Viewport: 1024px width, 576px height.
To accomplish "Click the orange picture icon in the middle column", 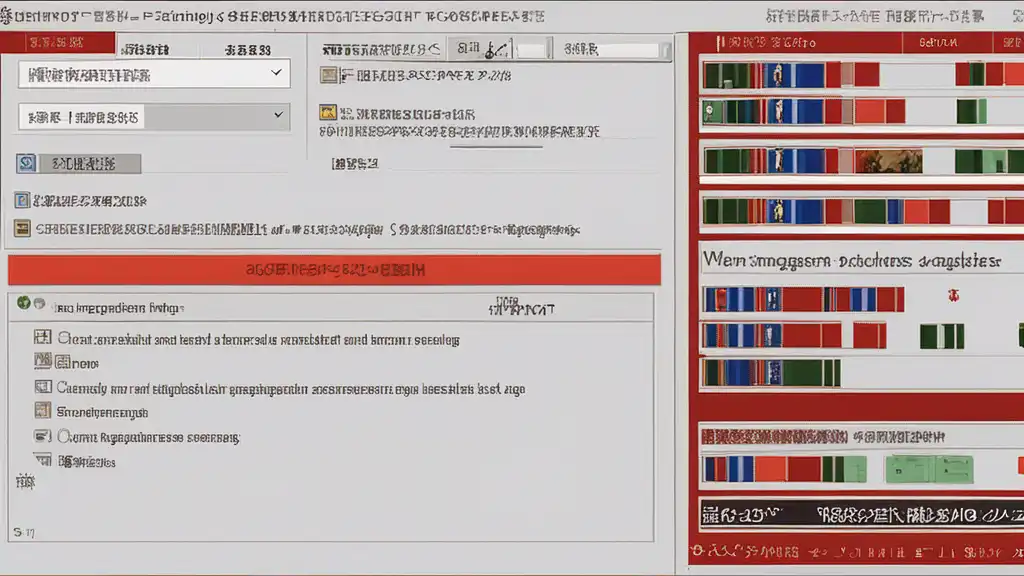I will (x=328, y=112).
